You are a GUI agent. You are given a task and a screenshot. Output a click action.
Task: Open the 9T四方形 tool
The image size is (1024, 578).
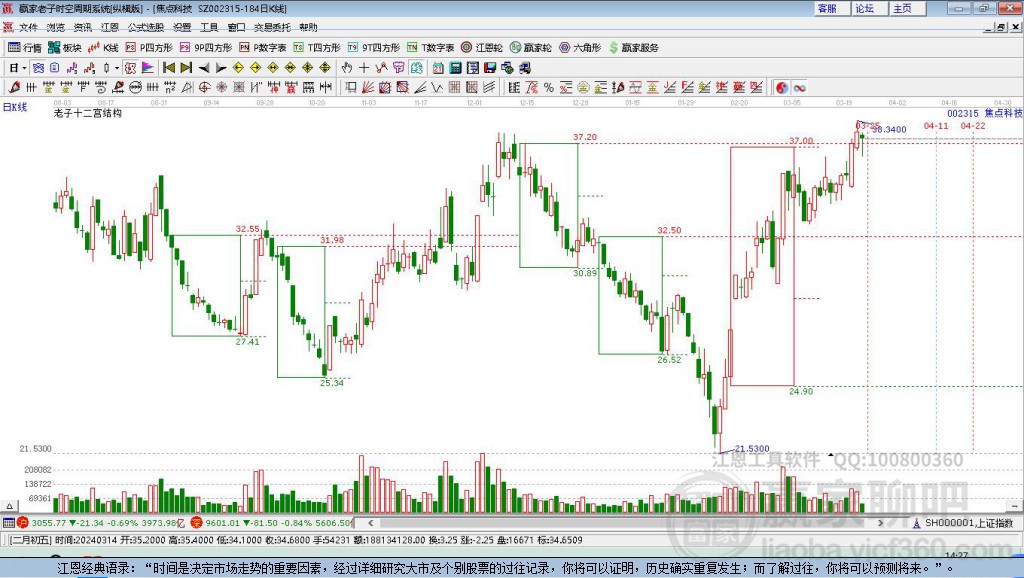(x=374, y=48)
